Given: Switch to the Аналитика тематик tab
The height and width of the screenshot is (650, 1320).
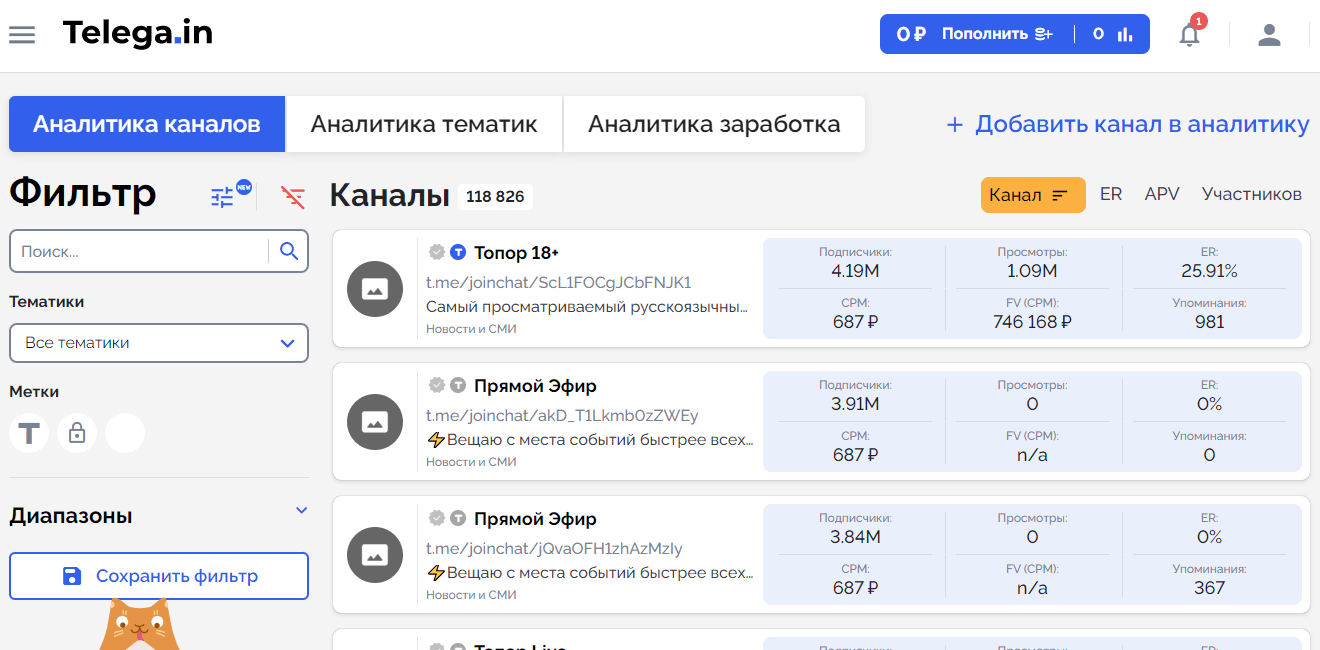Looking at the screenshot, I should (x=423, y=124).
